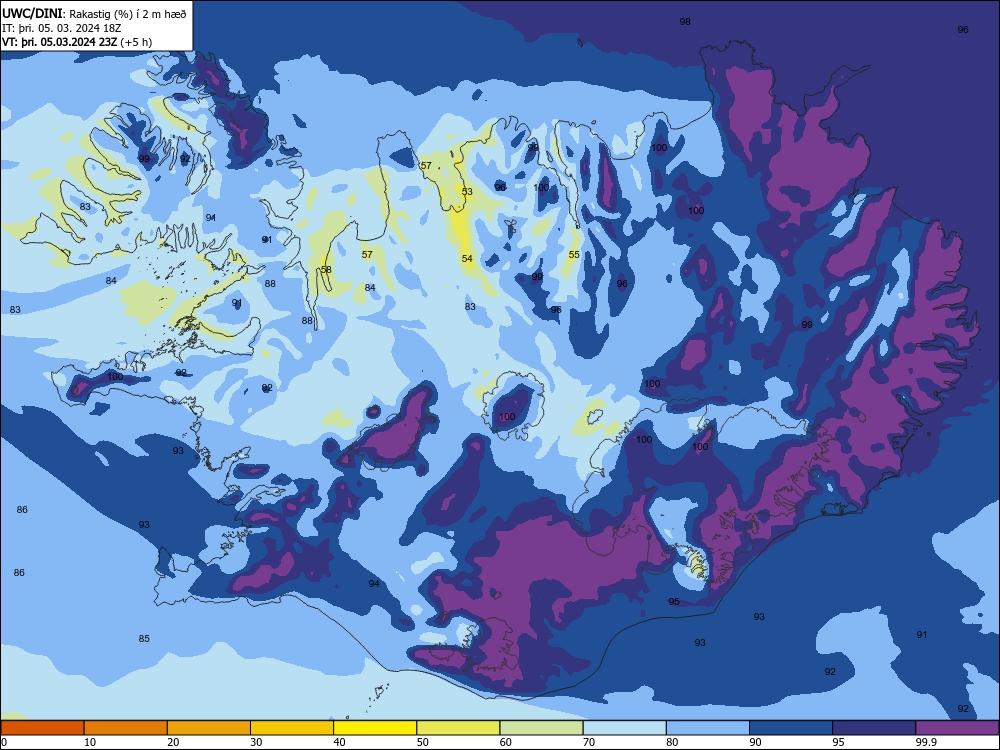Click the 70–80% pale blue legend swatch
This screenshot has height=750, width=1000.
(624, 728)
